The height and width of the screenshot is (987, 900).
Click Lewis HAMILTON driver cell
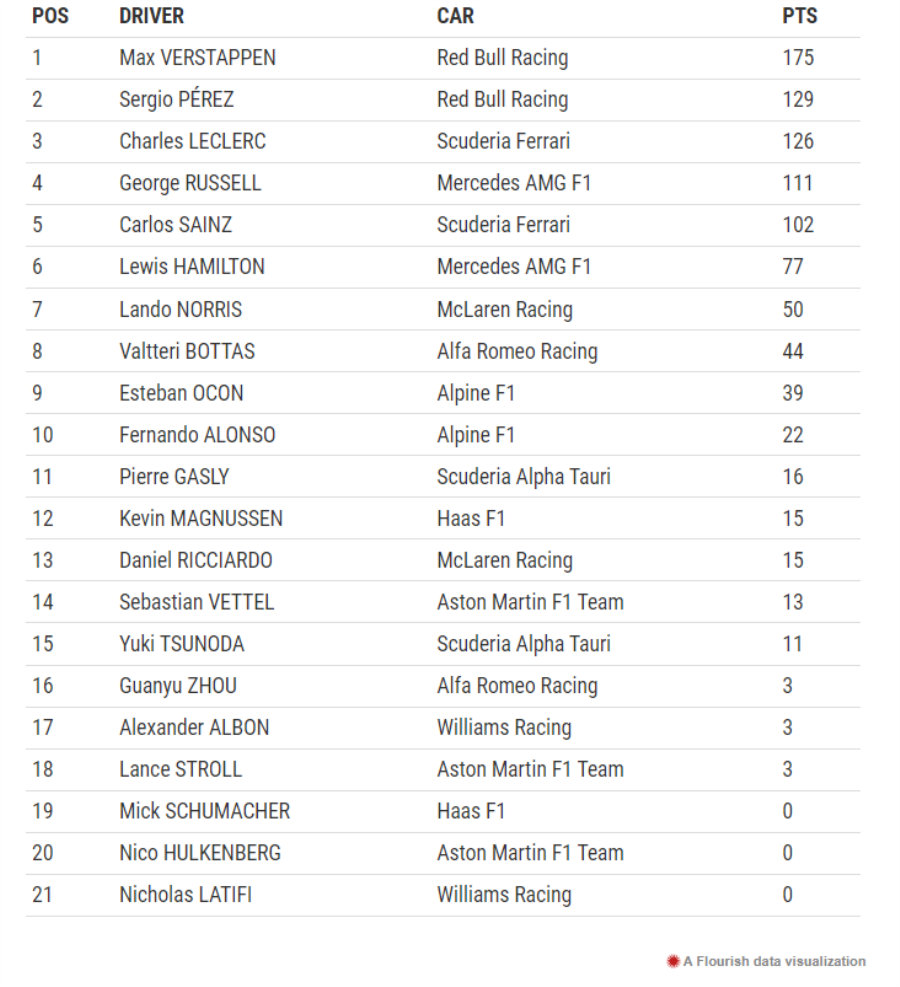click(192, 267)
